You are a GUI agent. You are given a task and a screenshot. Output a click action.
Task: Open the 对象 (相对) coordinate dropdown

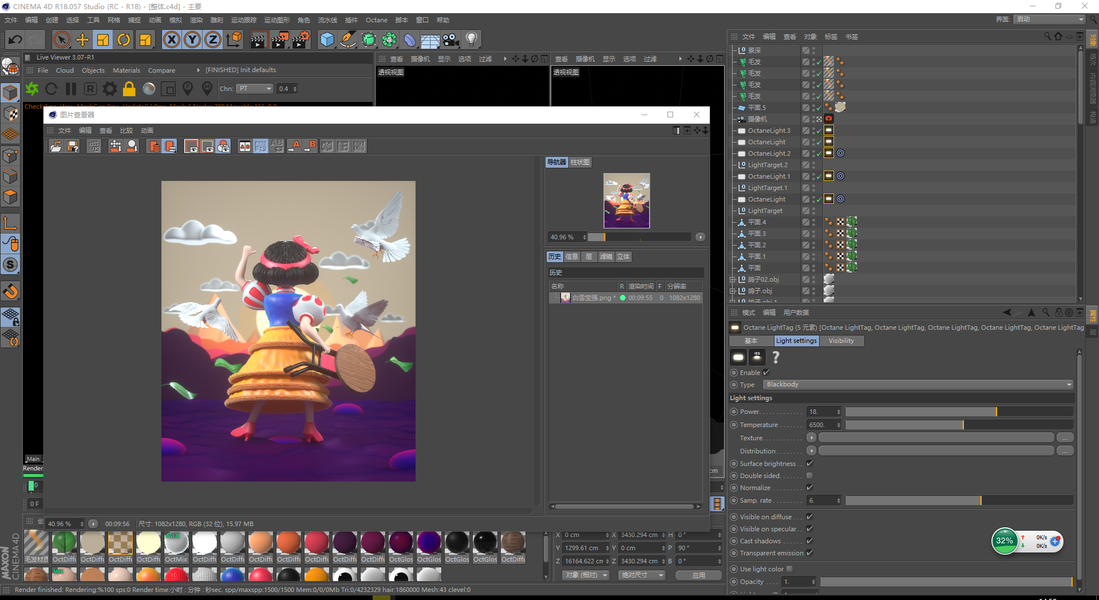586,575
